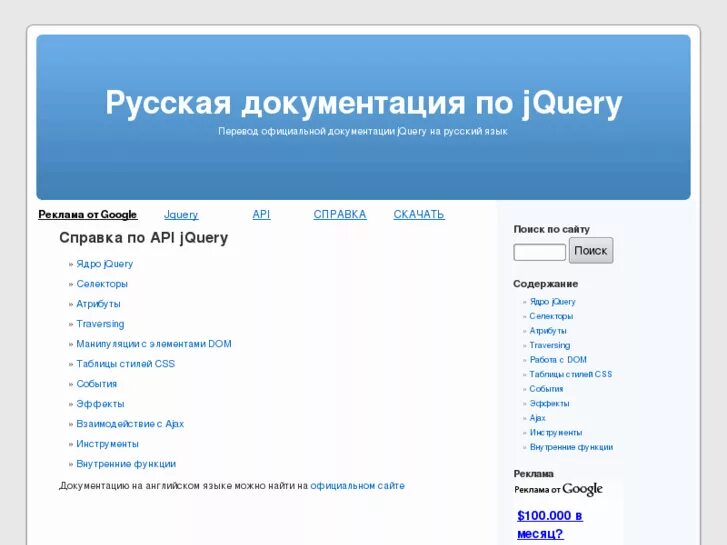Open sidebar 'Селекторы' under Содержание
This screenshot has height=545, width=727.
pyautogui.click(x=551, y=316)
